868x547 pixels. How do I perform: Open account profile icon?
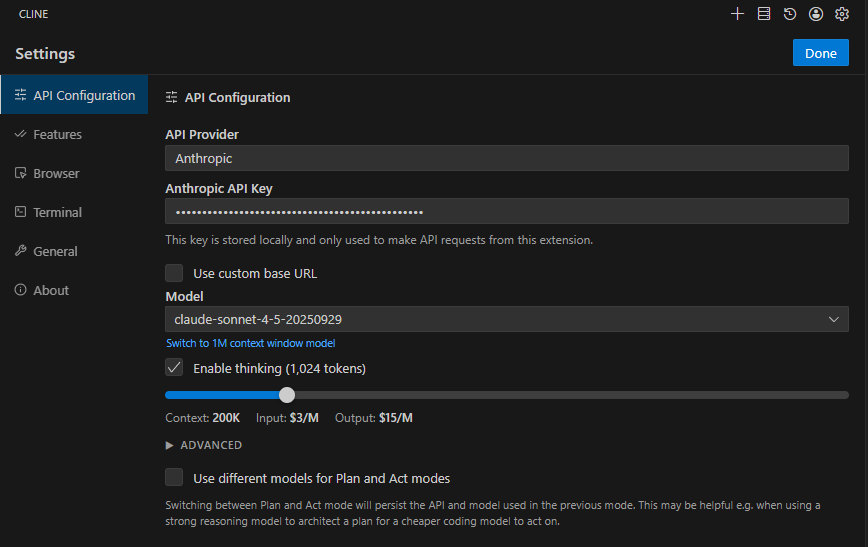(x=816, y=14)
